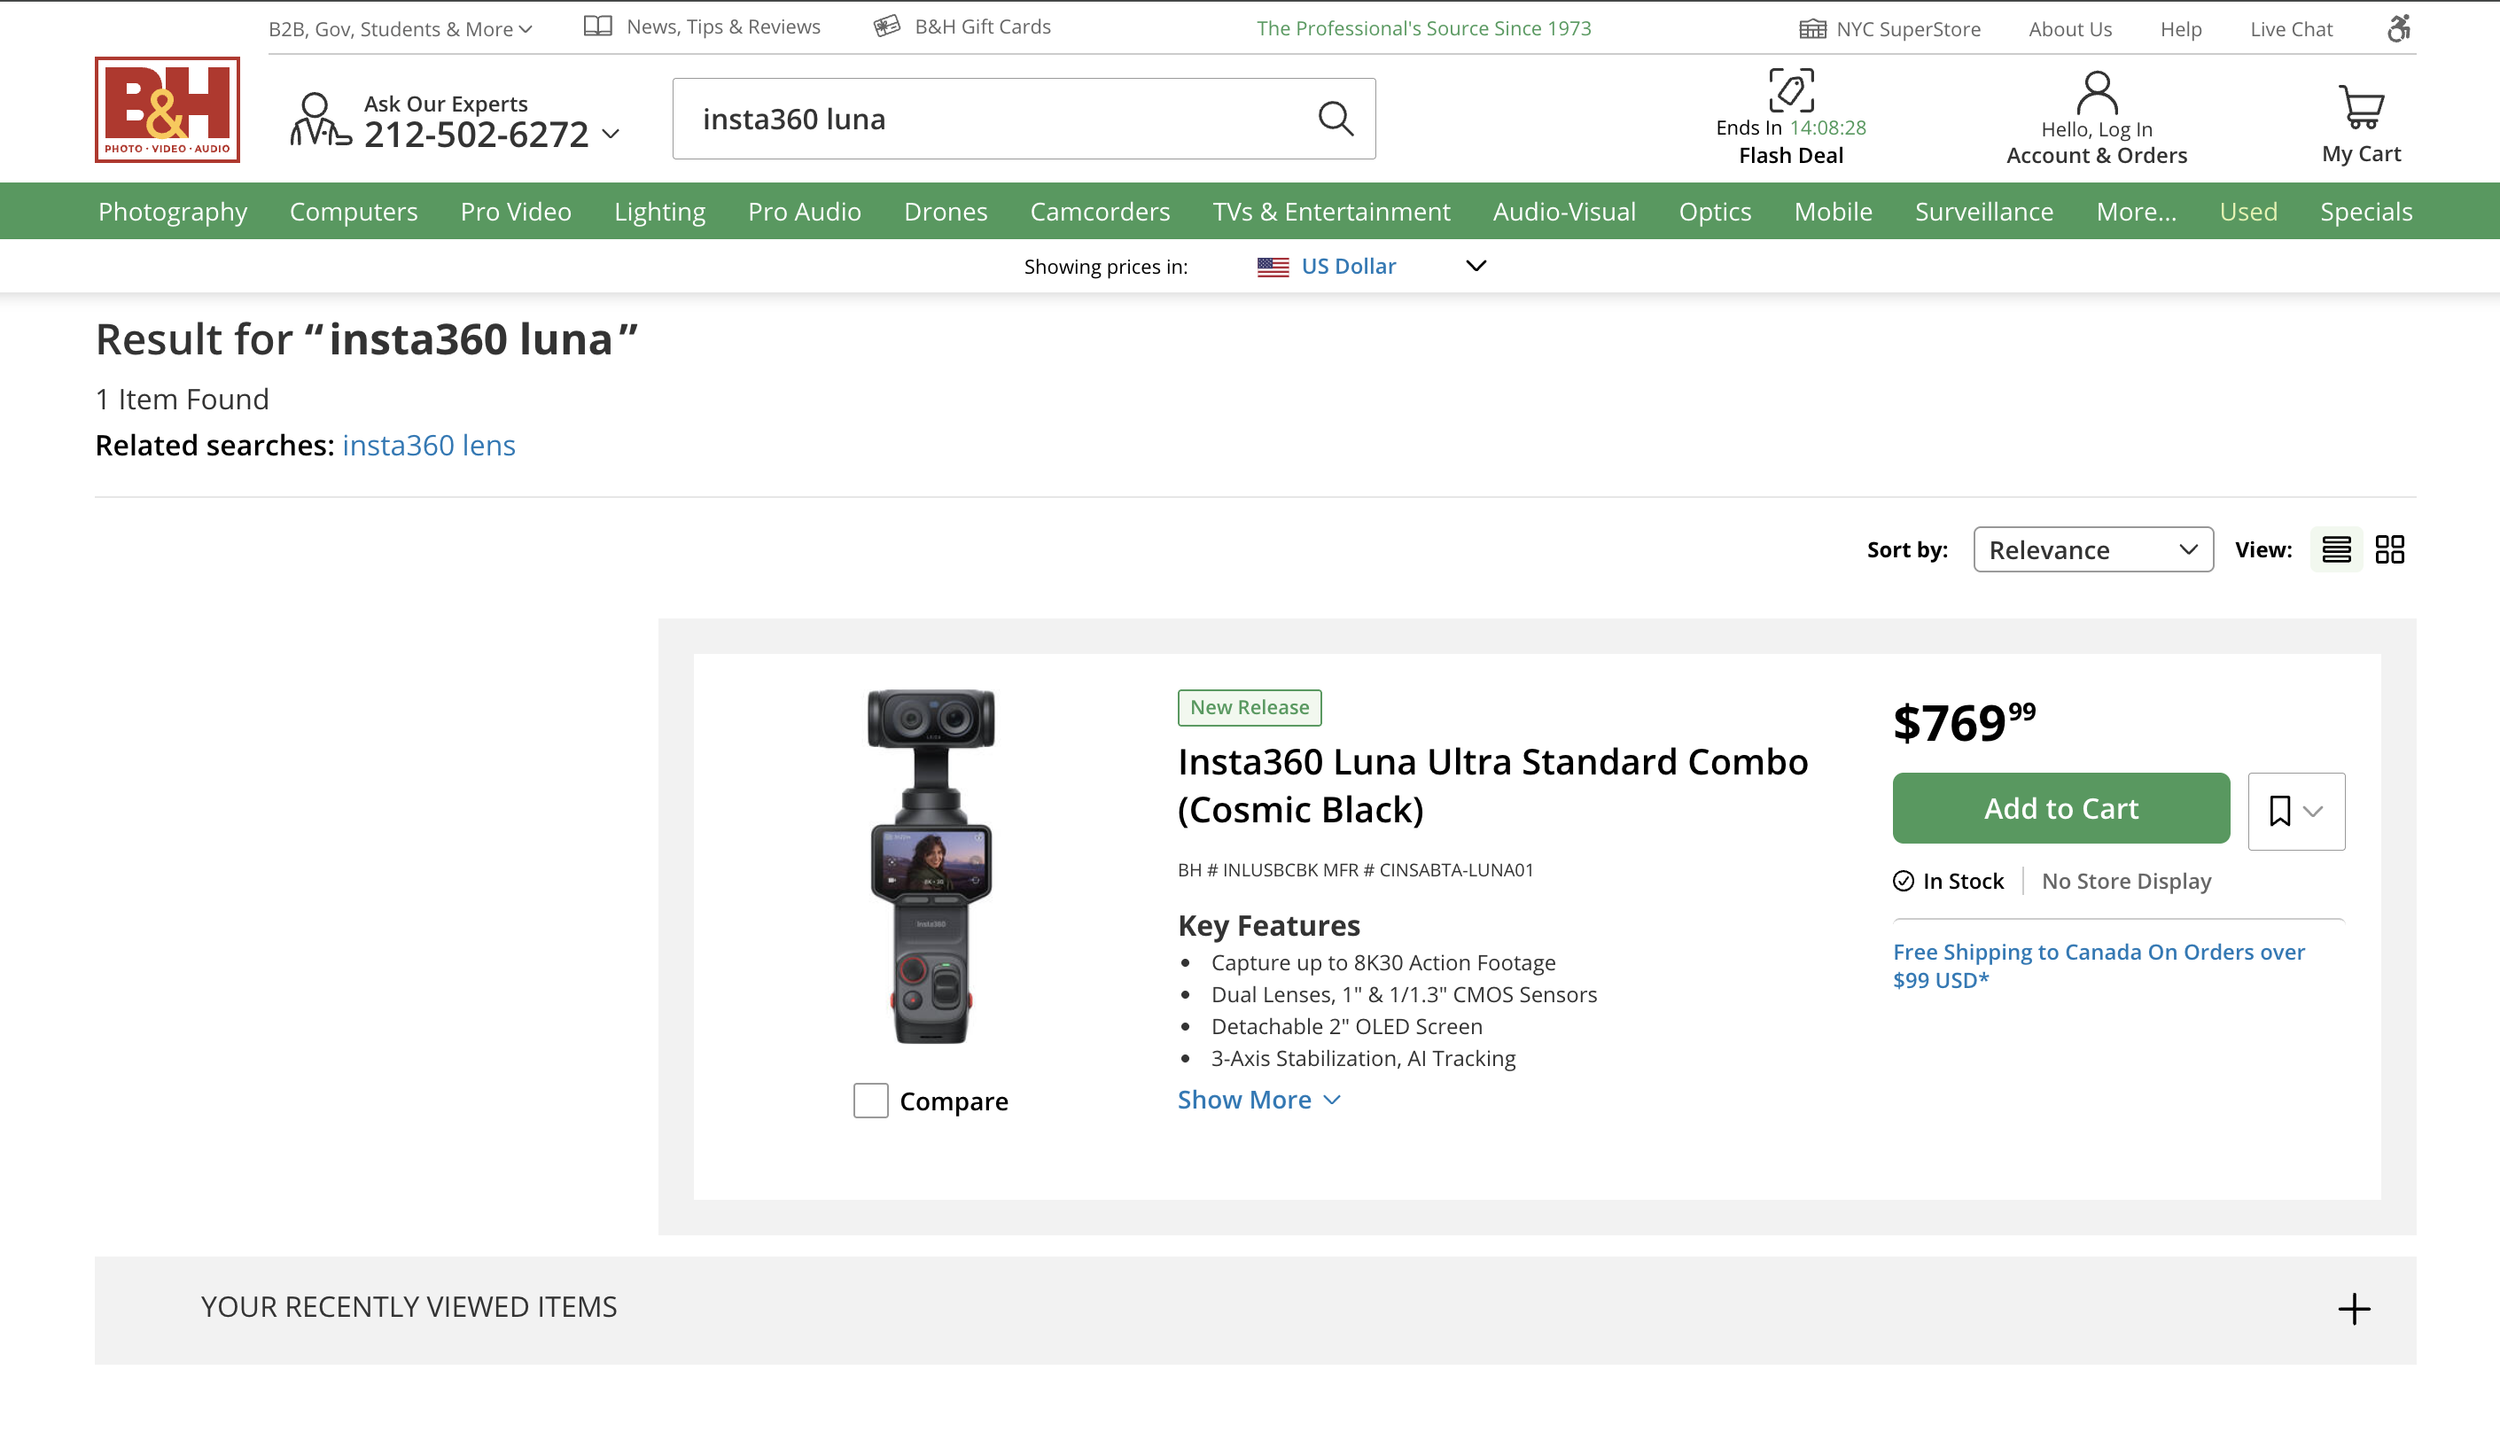Image resolution: width=2500 pixels, height=1447 pixels.
Task: Open the Insta360 Luna Ultra Standard Combo title
Action: pos(1493,785)
